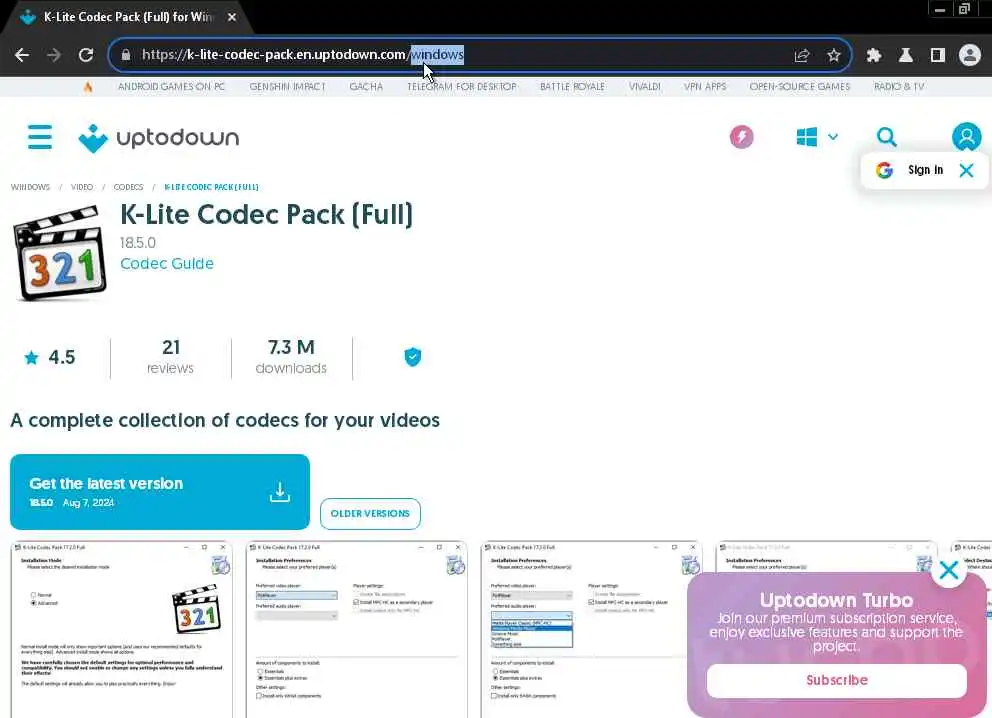The width and height of the screenshot is (992, 718).
Task: Open the VPN Apps topic link
Action: pyautogui.click(x=705, y=87)
